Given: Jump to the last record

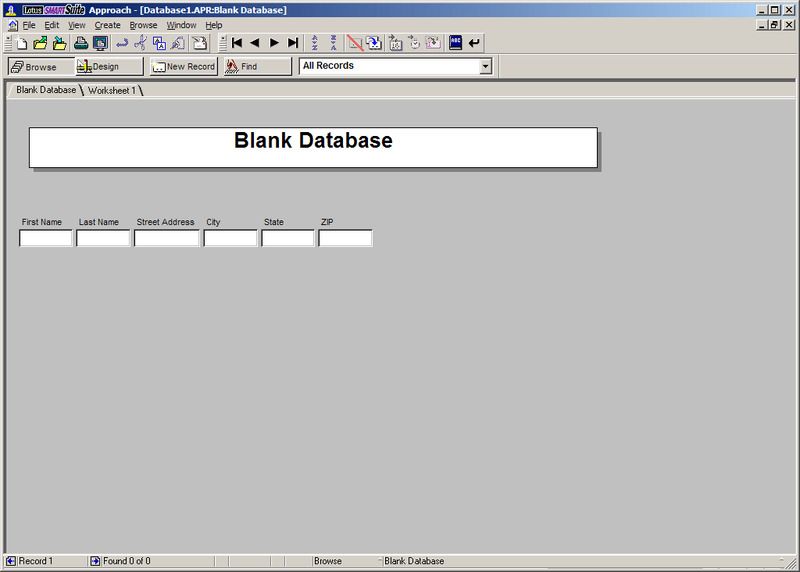Looking at the screenshot, I should (x=293, y=43).
